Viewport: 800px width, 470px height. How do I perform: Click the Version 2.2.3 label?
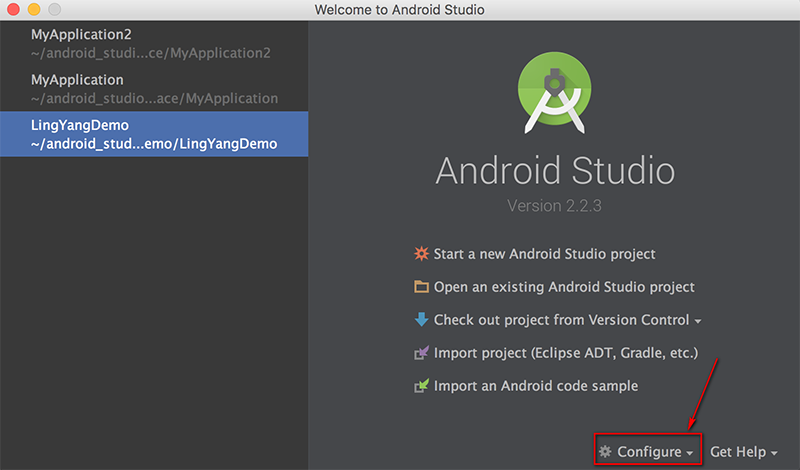click(x=554, y=206)
